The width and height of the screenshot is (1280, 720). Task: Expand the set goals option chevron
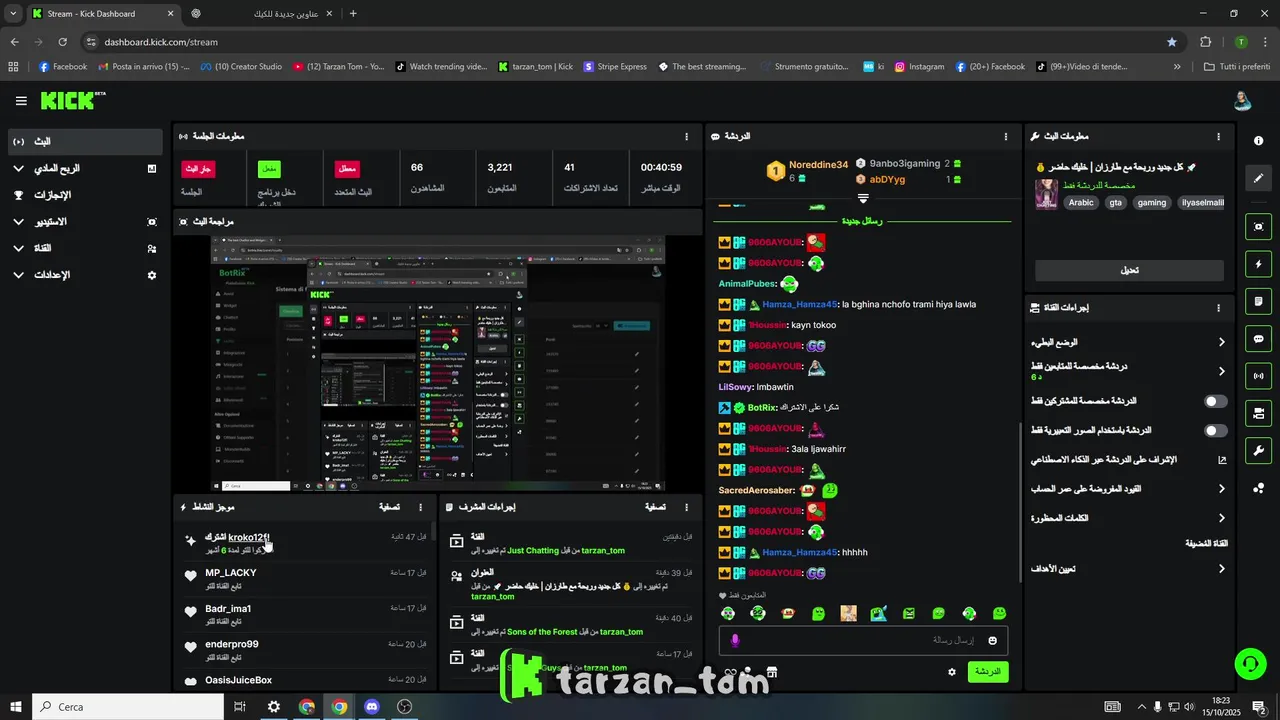point(1221,569)
